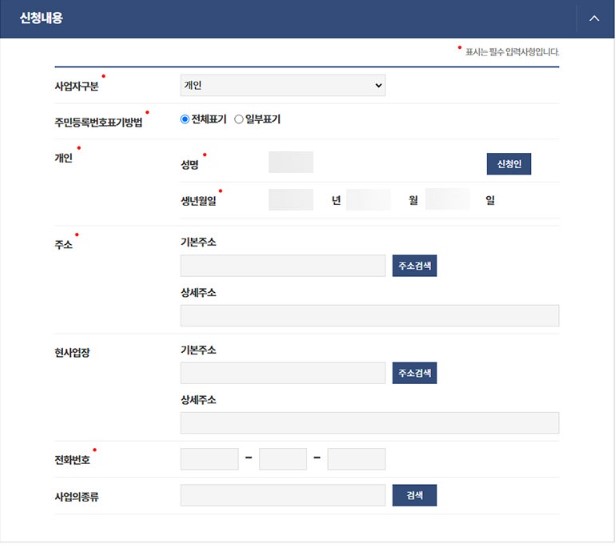Click 주소검색 button in 현사업장 section
This screenshot has width=616, height=546.
pyautogui.click(x=414, y=373)
